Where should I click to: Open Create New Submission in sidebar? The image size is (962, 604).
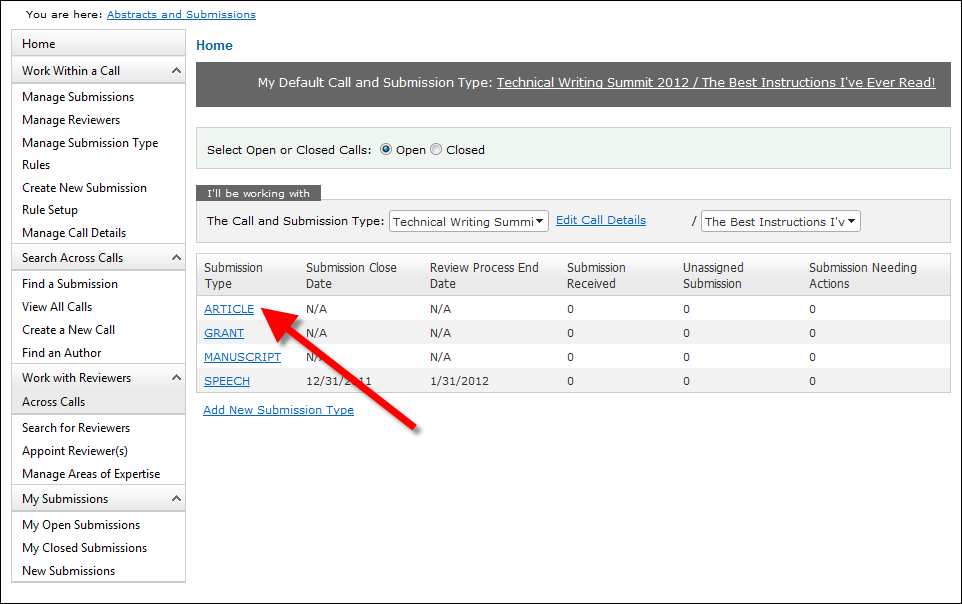pos(84,188)
